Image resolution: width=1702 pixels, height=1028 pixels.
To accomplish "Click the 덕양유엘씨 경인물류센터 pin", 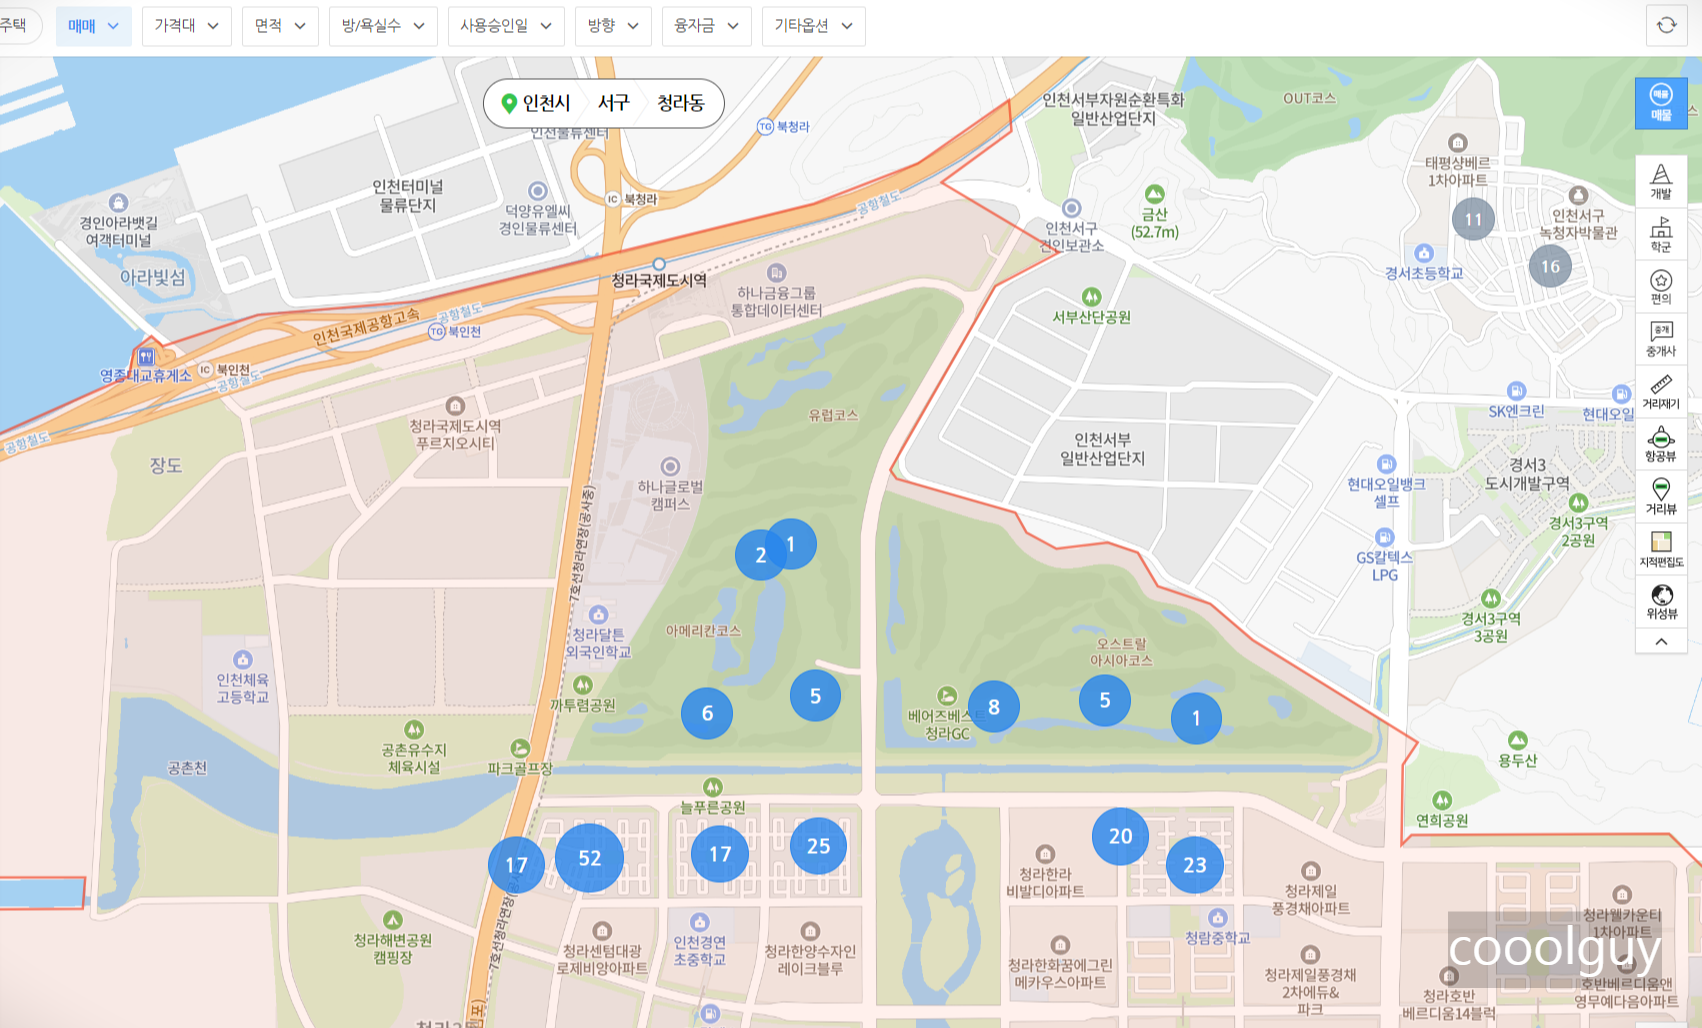I will (x=538, y=191).
